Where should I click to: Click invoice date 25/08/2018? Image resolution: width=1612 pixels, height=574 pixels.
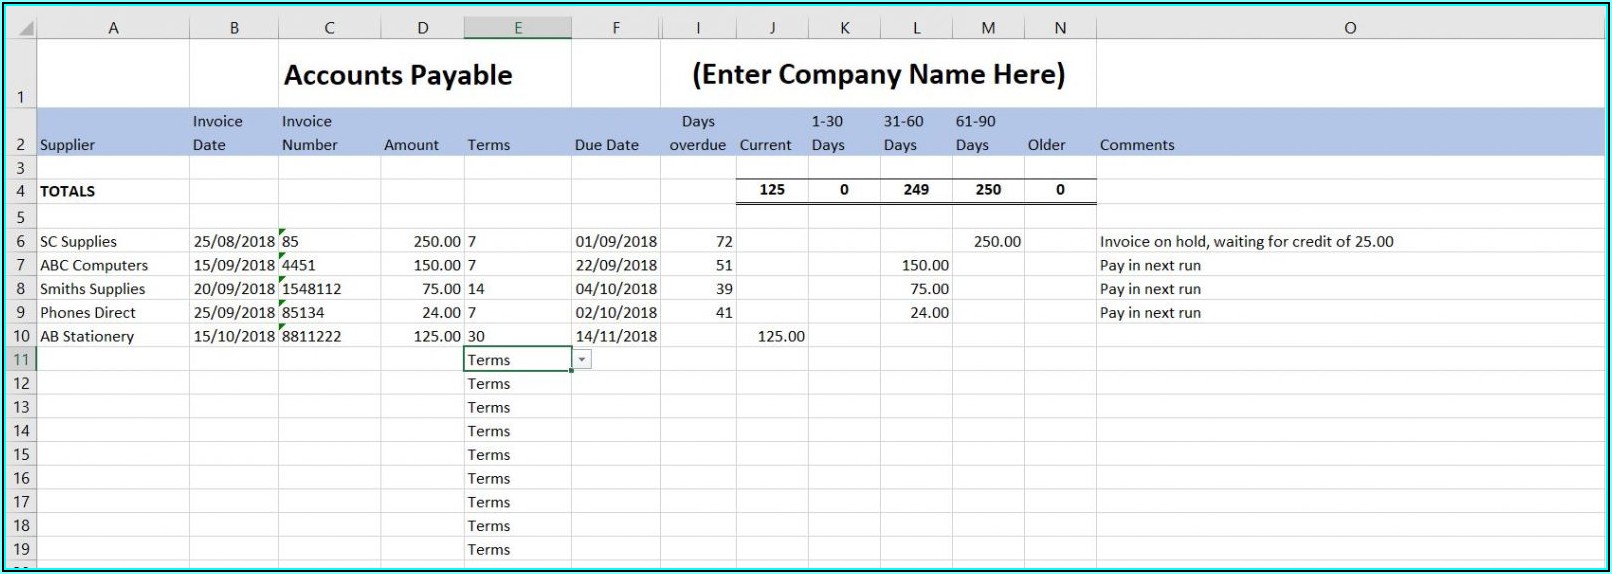coord(234,241)
